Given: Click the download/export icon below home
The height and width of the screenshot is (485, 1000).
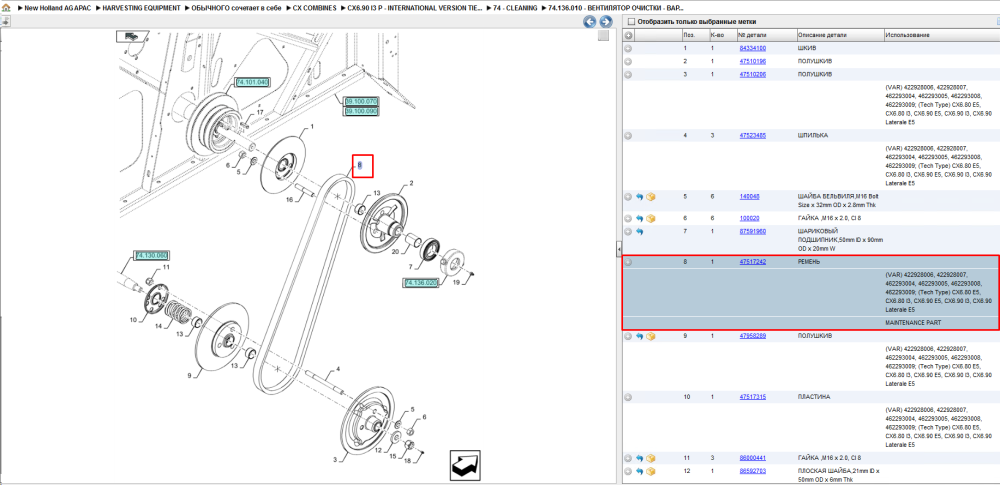Looking at the screenshot, I should click(5, 21).
